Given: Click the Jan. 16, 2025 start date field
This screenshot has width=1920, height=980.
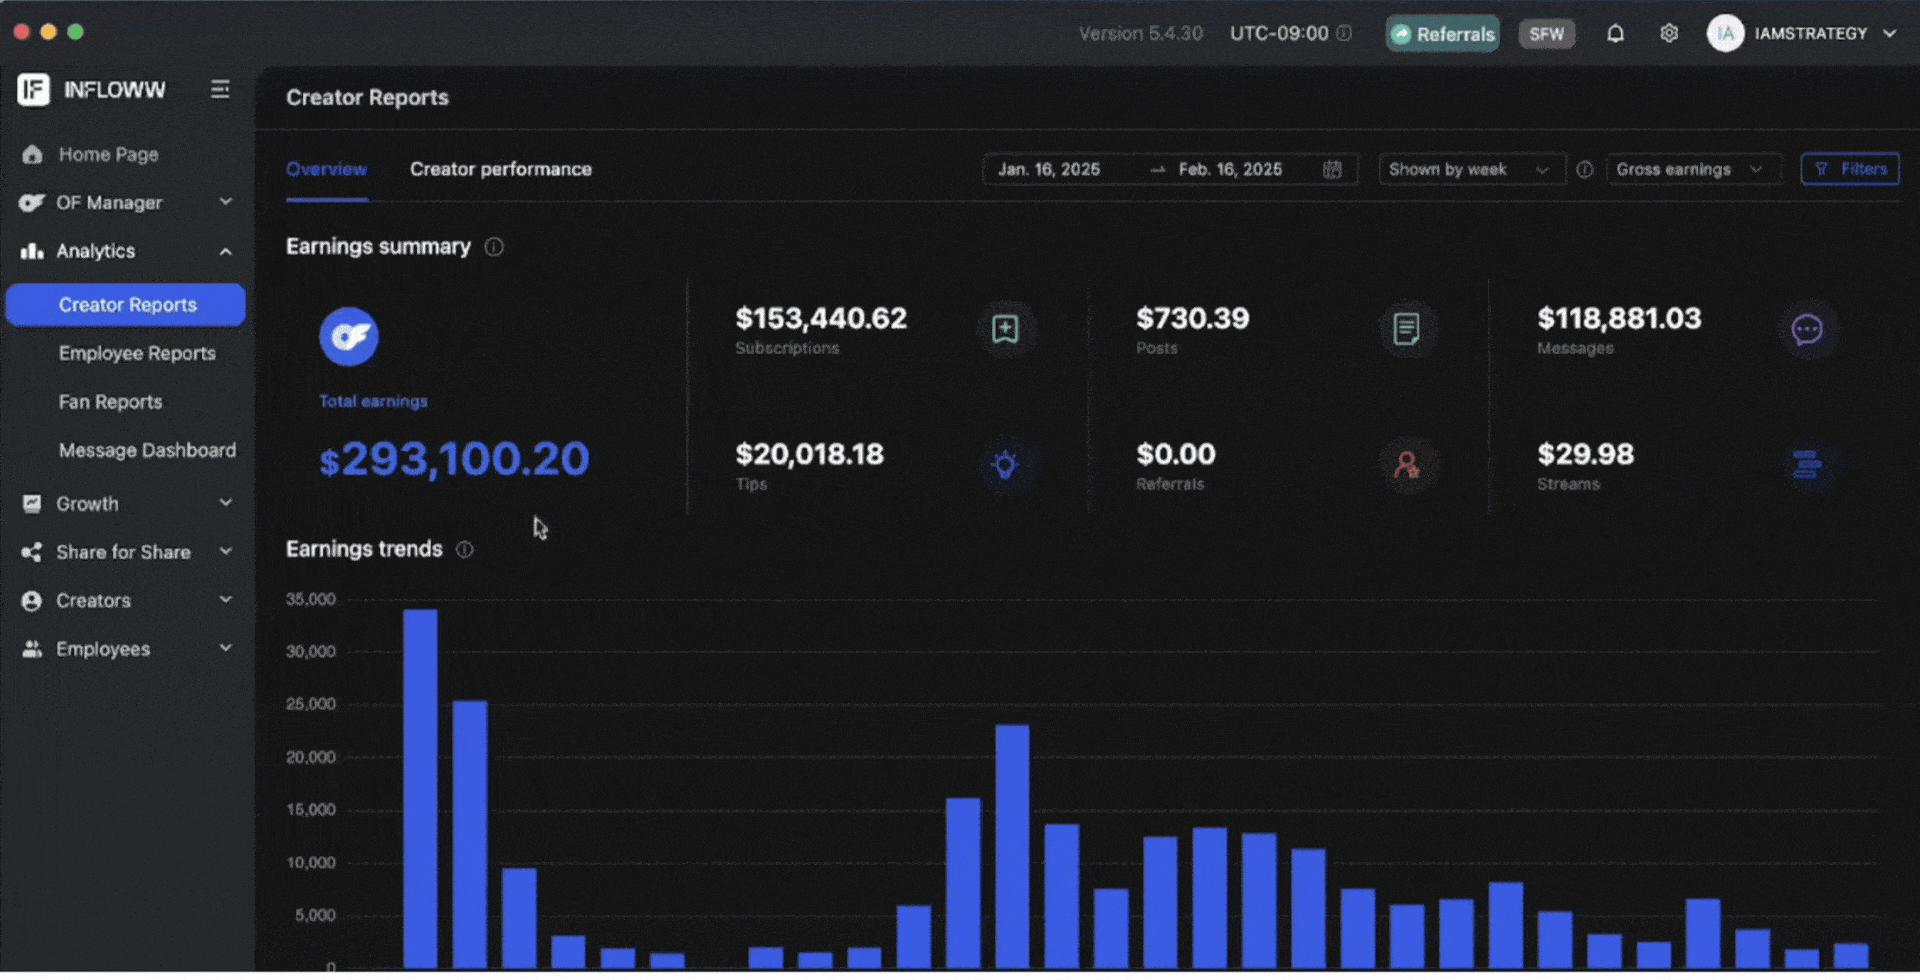Looking at the screenshot, I should (x=1049, y=170).
